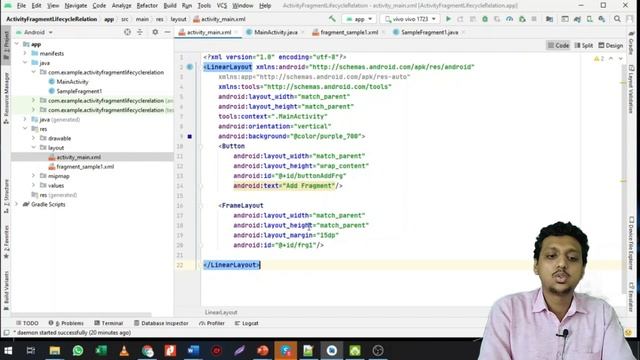The image size is (640, 360).
Task: Click the gutter icon beside LinearLayout line
Action: pyautogui.click(x=190, y=67)
